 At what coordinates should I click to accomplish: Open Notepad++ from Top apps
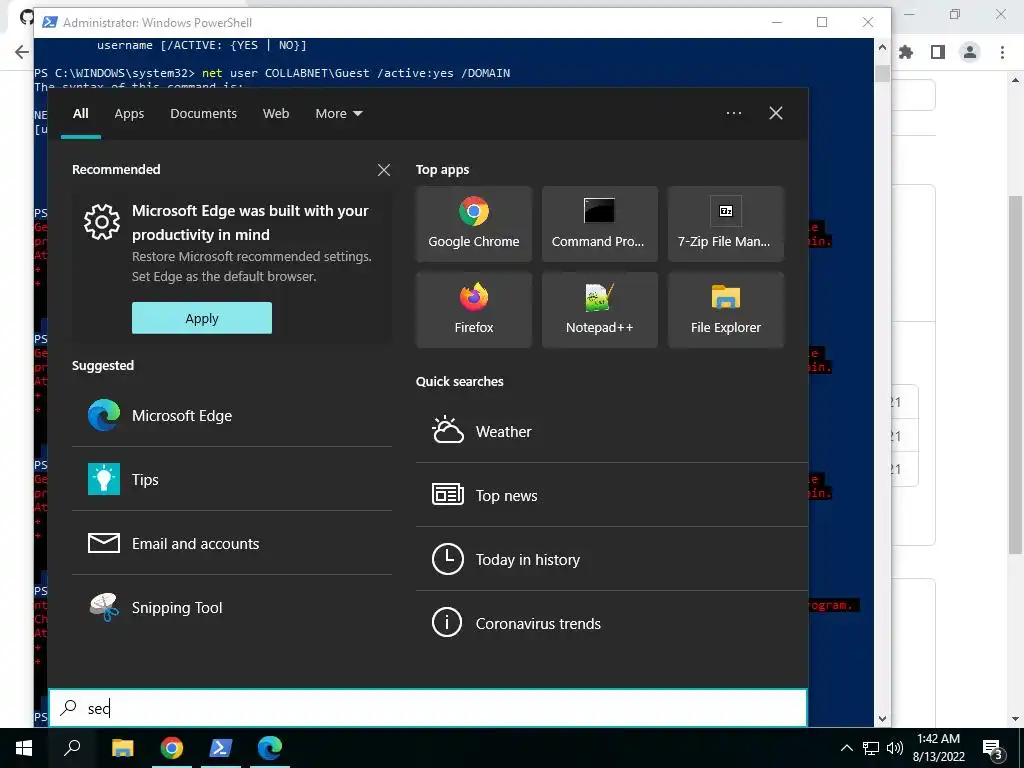[x=599, y=310]
